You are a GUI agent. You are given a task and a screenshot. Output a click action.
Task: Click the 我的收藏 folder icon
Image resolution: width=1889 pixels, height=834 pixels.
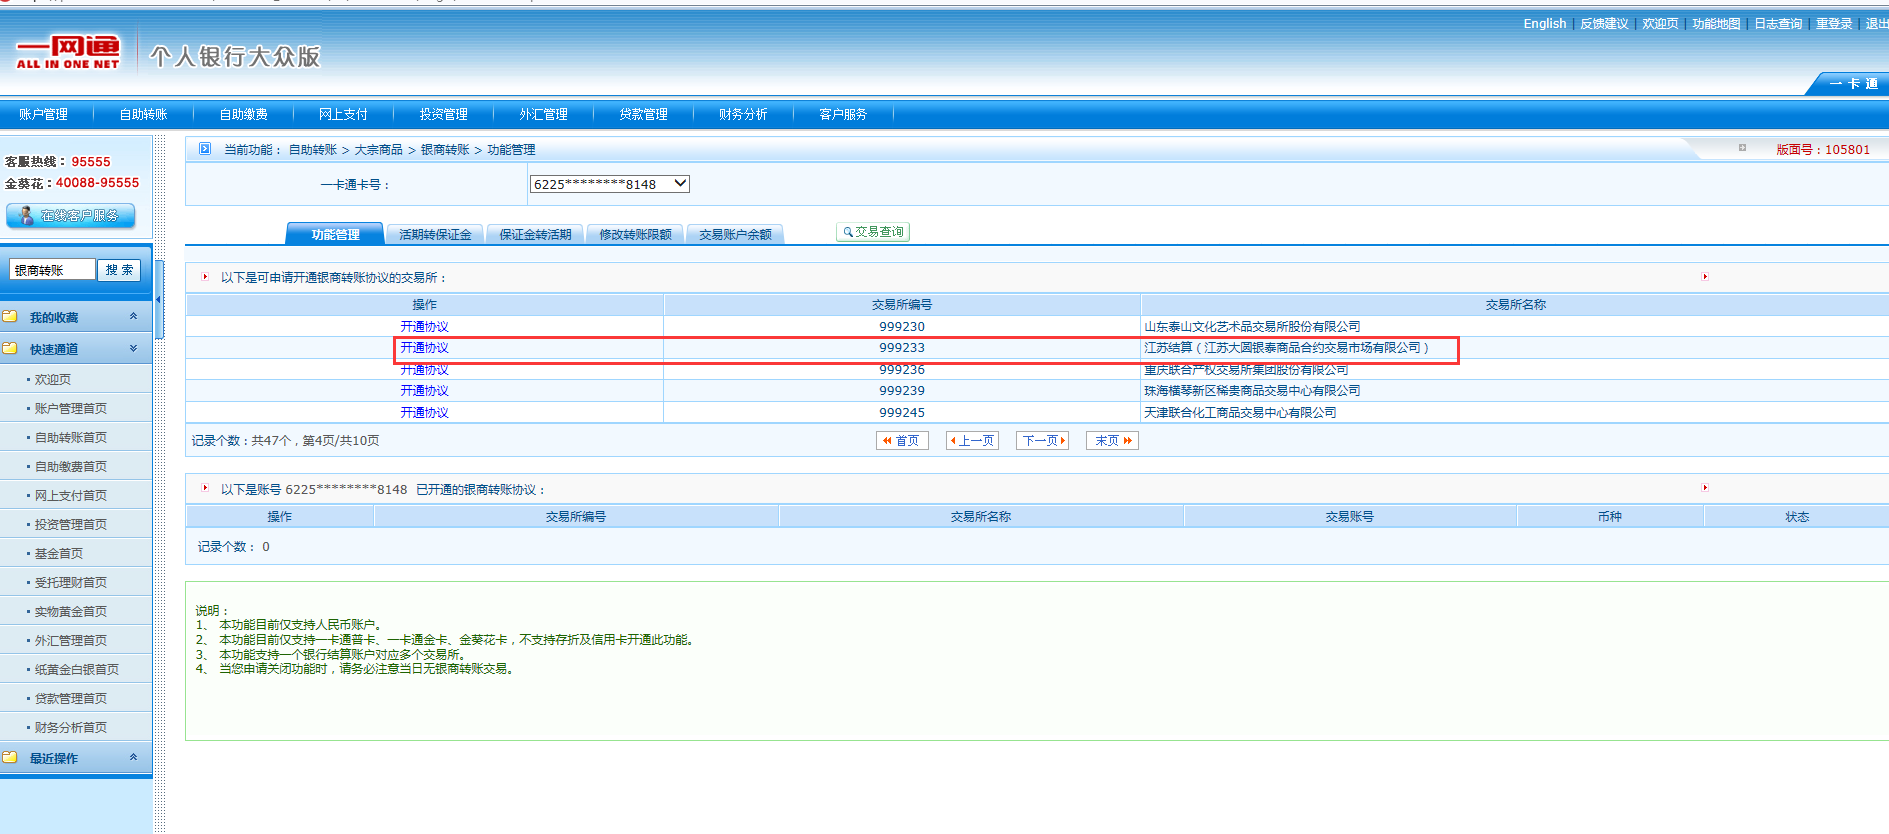(x=10, y=316)
